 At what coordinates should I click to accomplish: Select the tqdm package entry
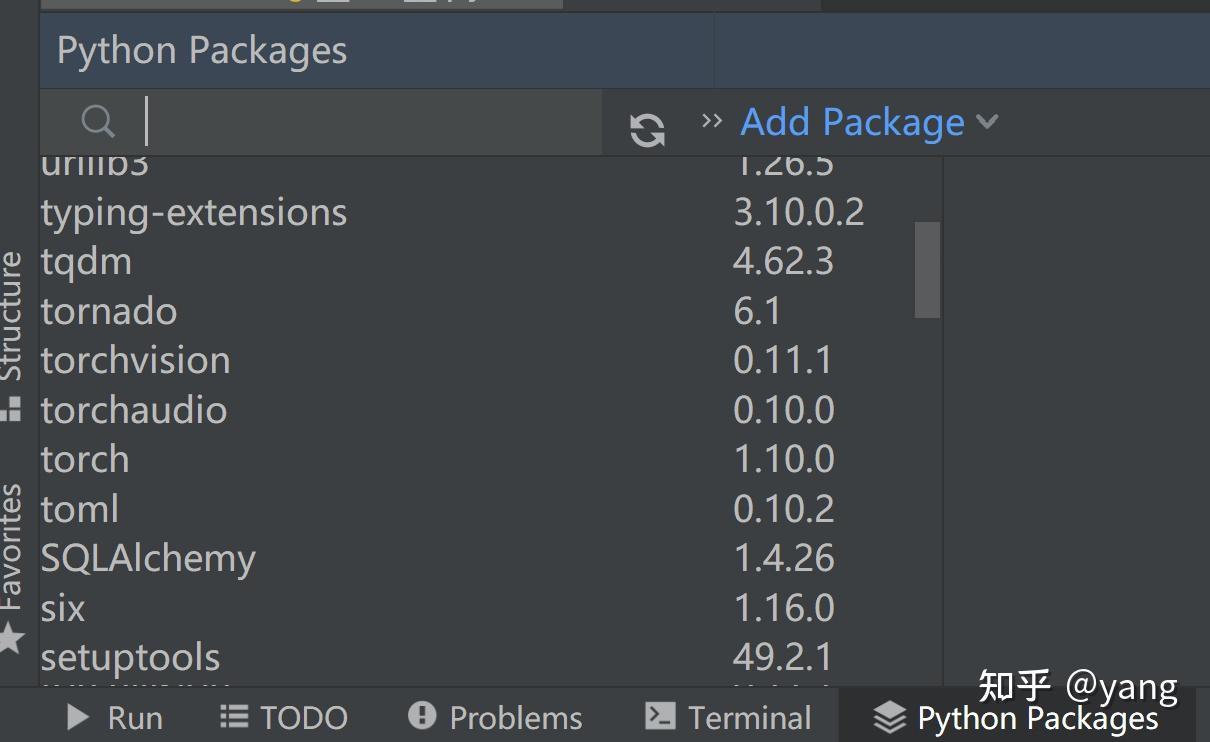click(86, 262)
